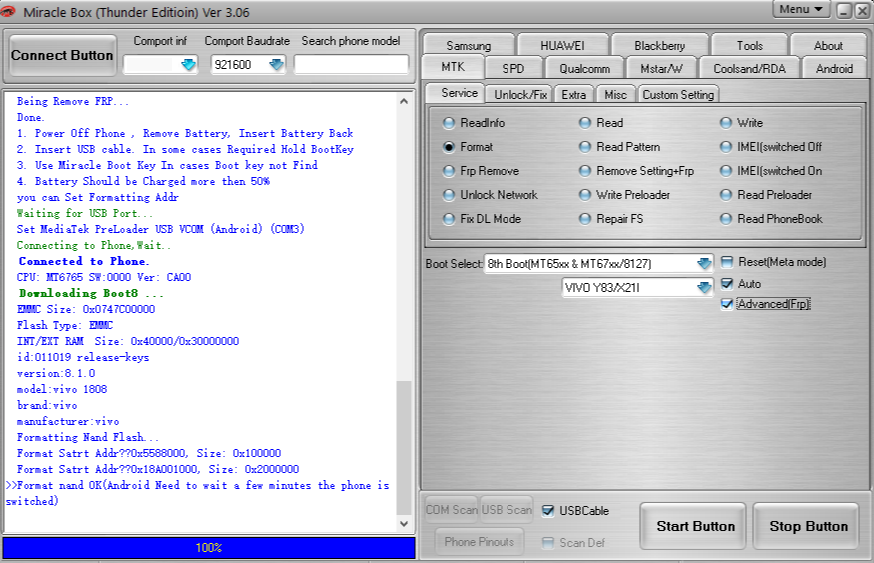Select the Qualcomm tab
874x563 pixels.
click(x=585, y=69)
